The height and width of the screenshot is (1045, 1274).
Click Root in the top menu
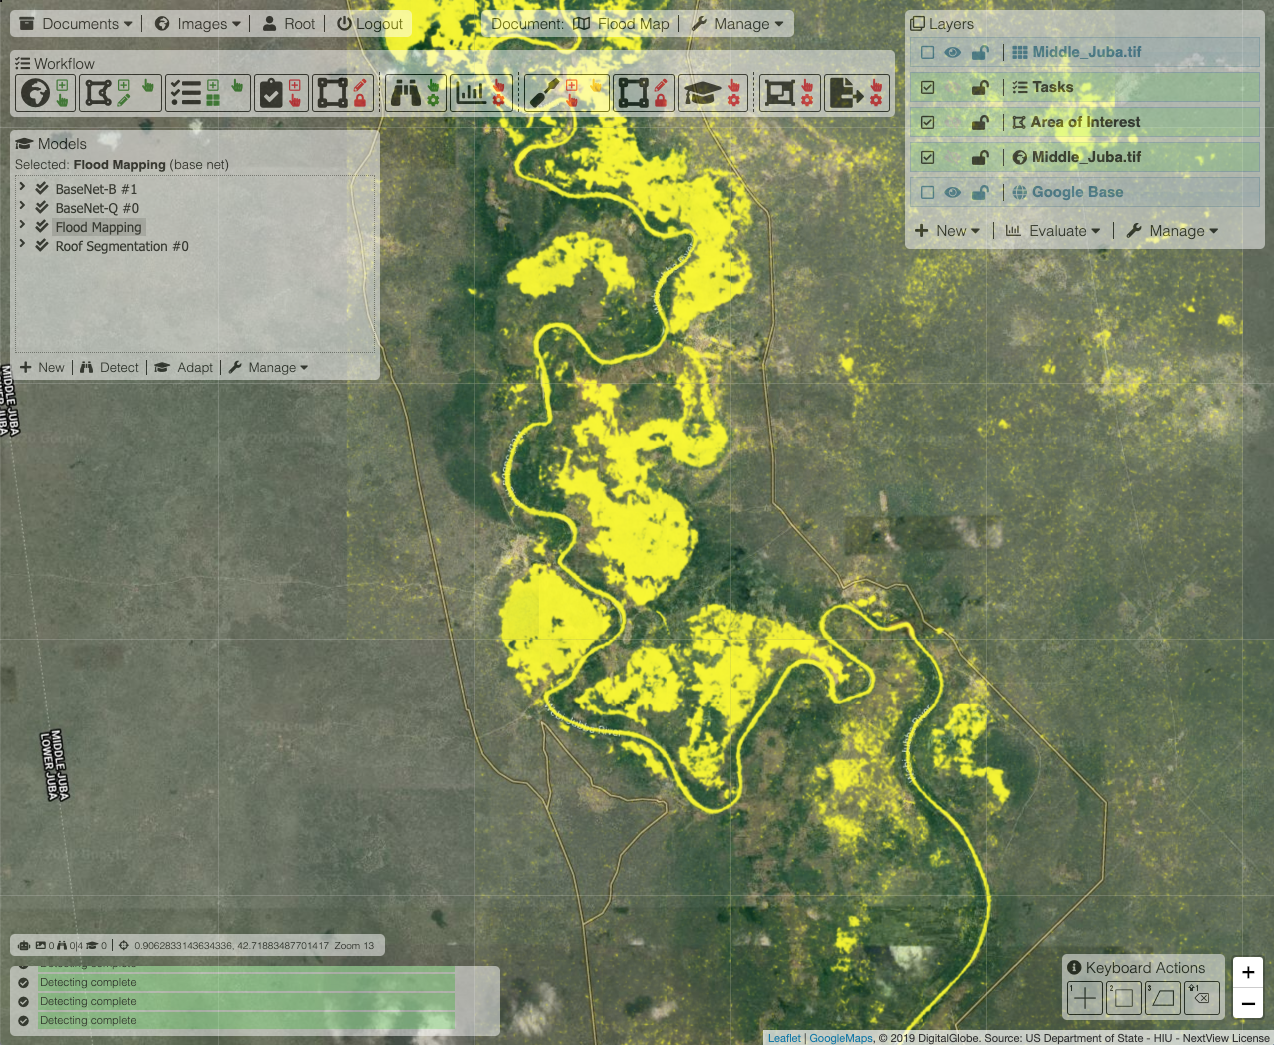tap(289, 24)
